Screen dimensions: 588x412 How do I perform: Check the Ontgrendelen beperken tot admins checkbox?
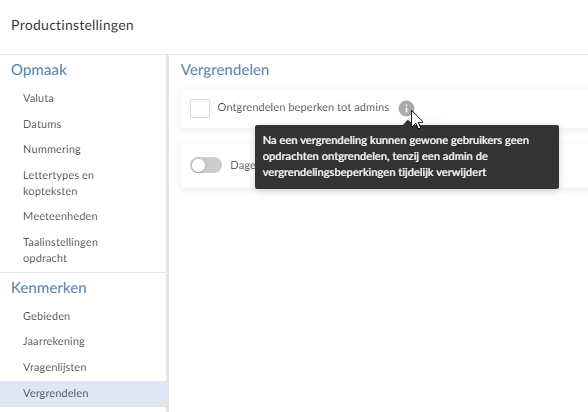tap(200, 108)
